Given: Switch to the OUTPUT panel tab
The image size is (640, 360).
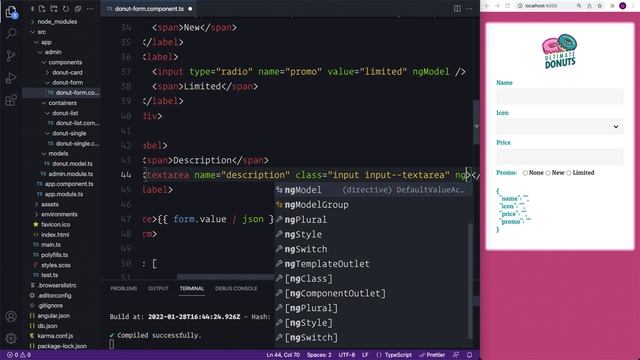Looking at the screenshot, I should tap(158, 289).
